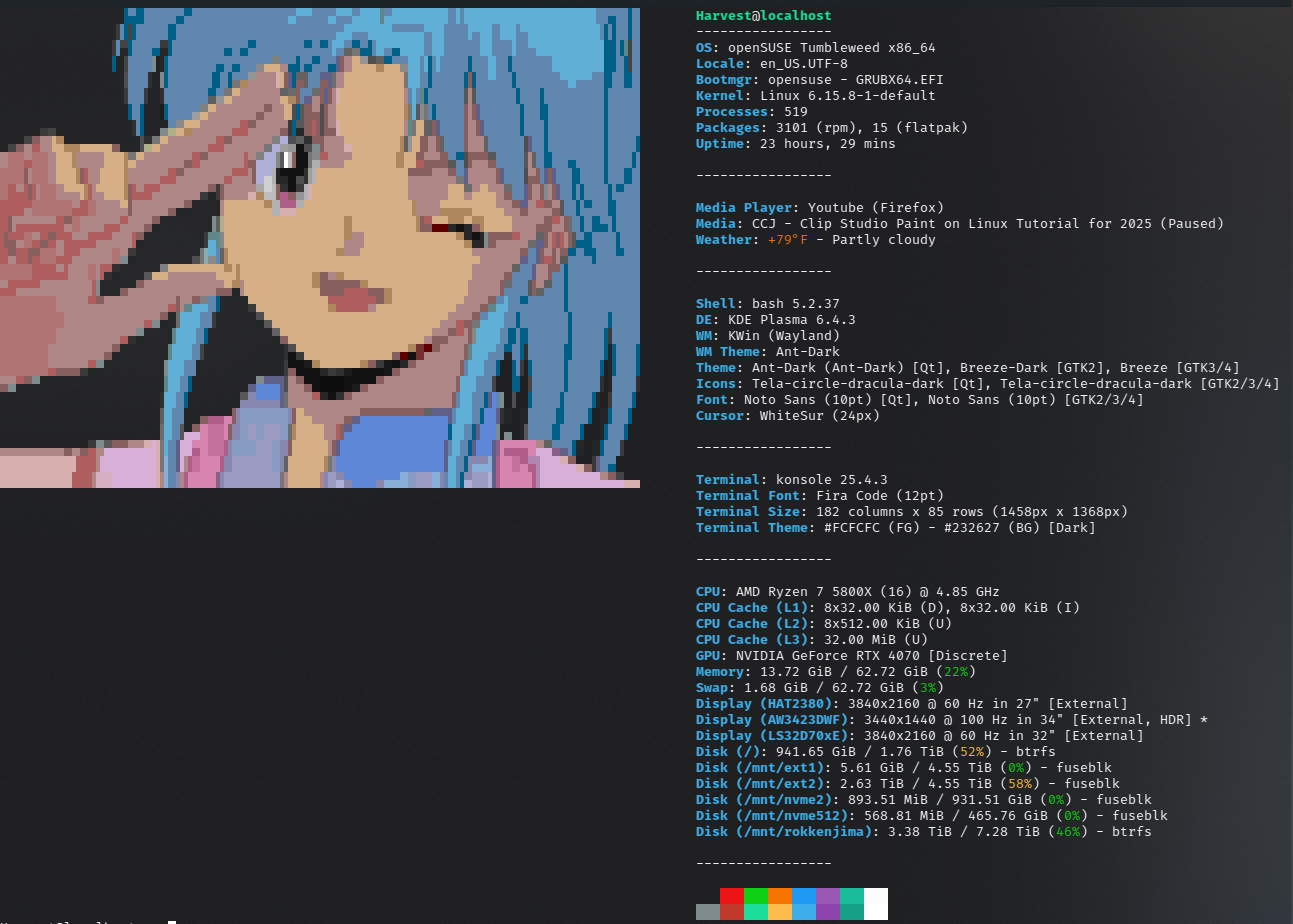
Task: Click the Locale line reading en_US.UTF-8
Action: [772, 64]
